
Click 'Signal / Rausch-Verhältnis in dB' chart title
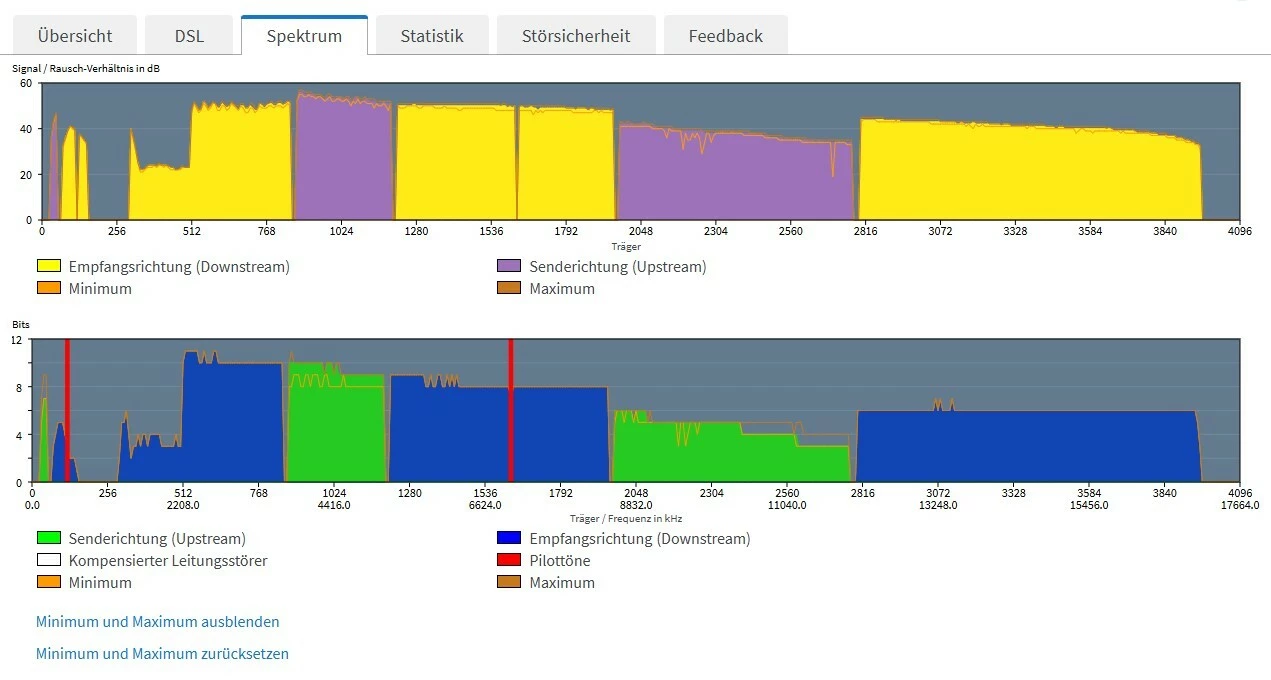click(x=85, y=69)
